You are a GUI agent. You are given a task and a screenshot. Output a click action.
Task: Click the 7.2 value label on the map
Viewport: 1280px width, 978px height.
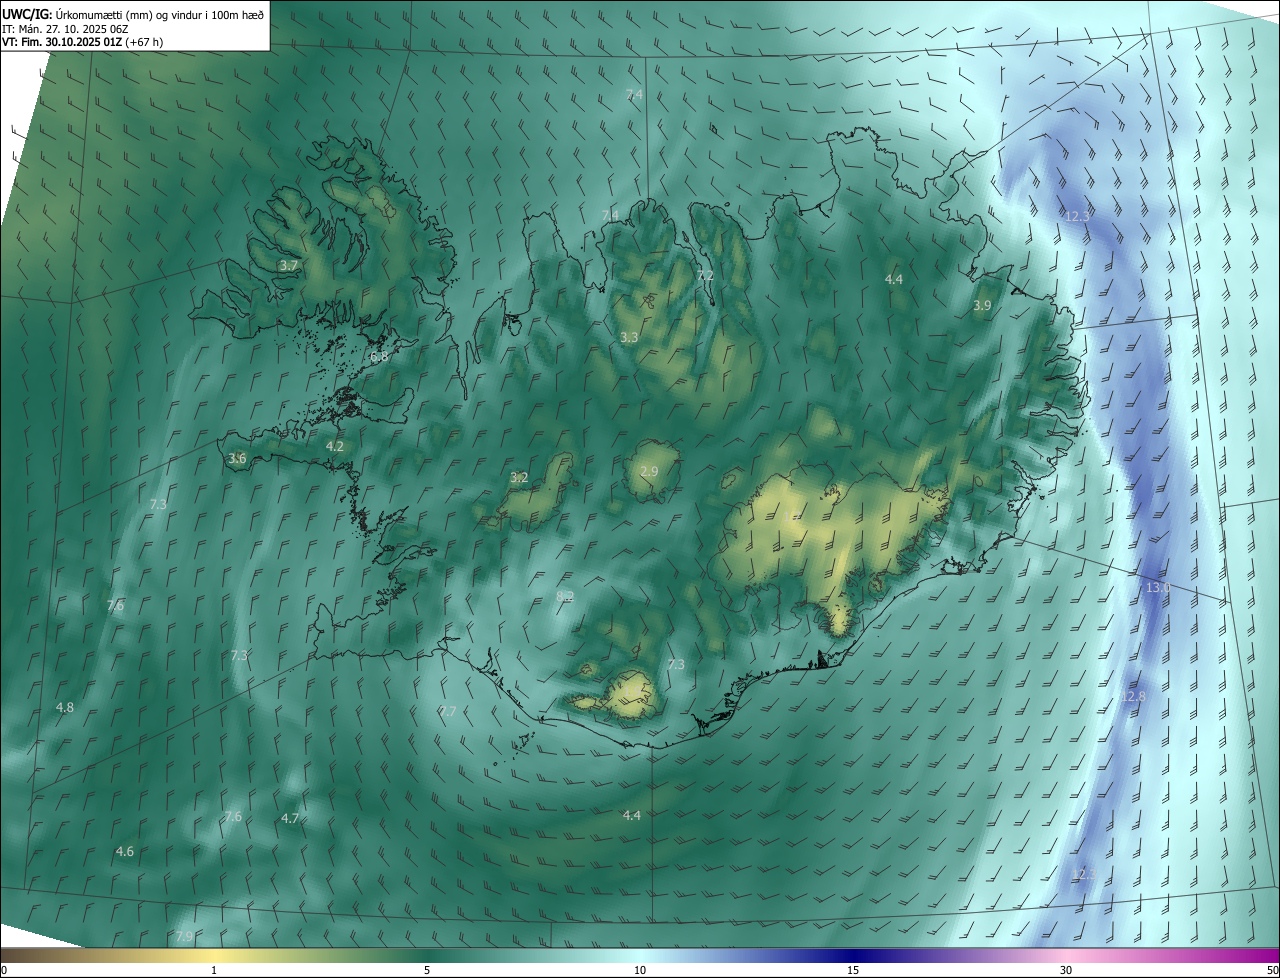(x=705, y=275)
